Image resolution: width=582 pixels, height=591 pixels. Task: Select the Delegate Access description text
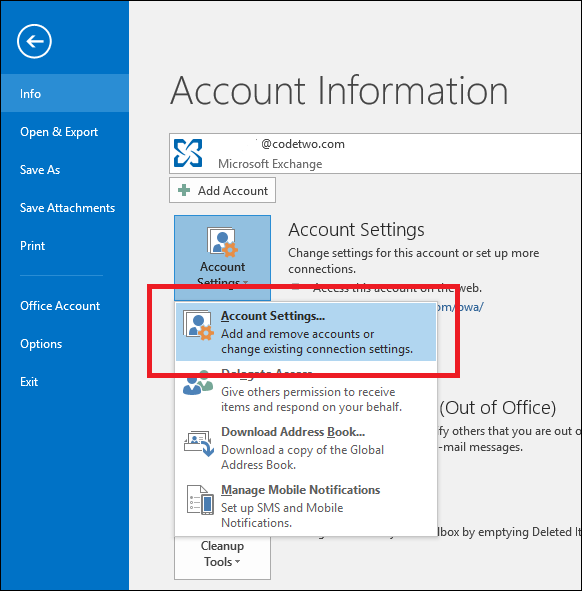pos(311,400)
